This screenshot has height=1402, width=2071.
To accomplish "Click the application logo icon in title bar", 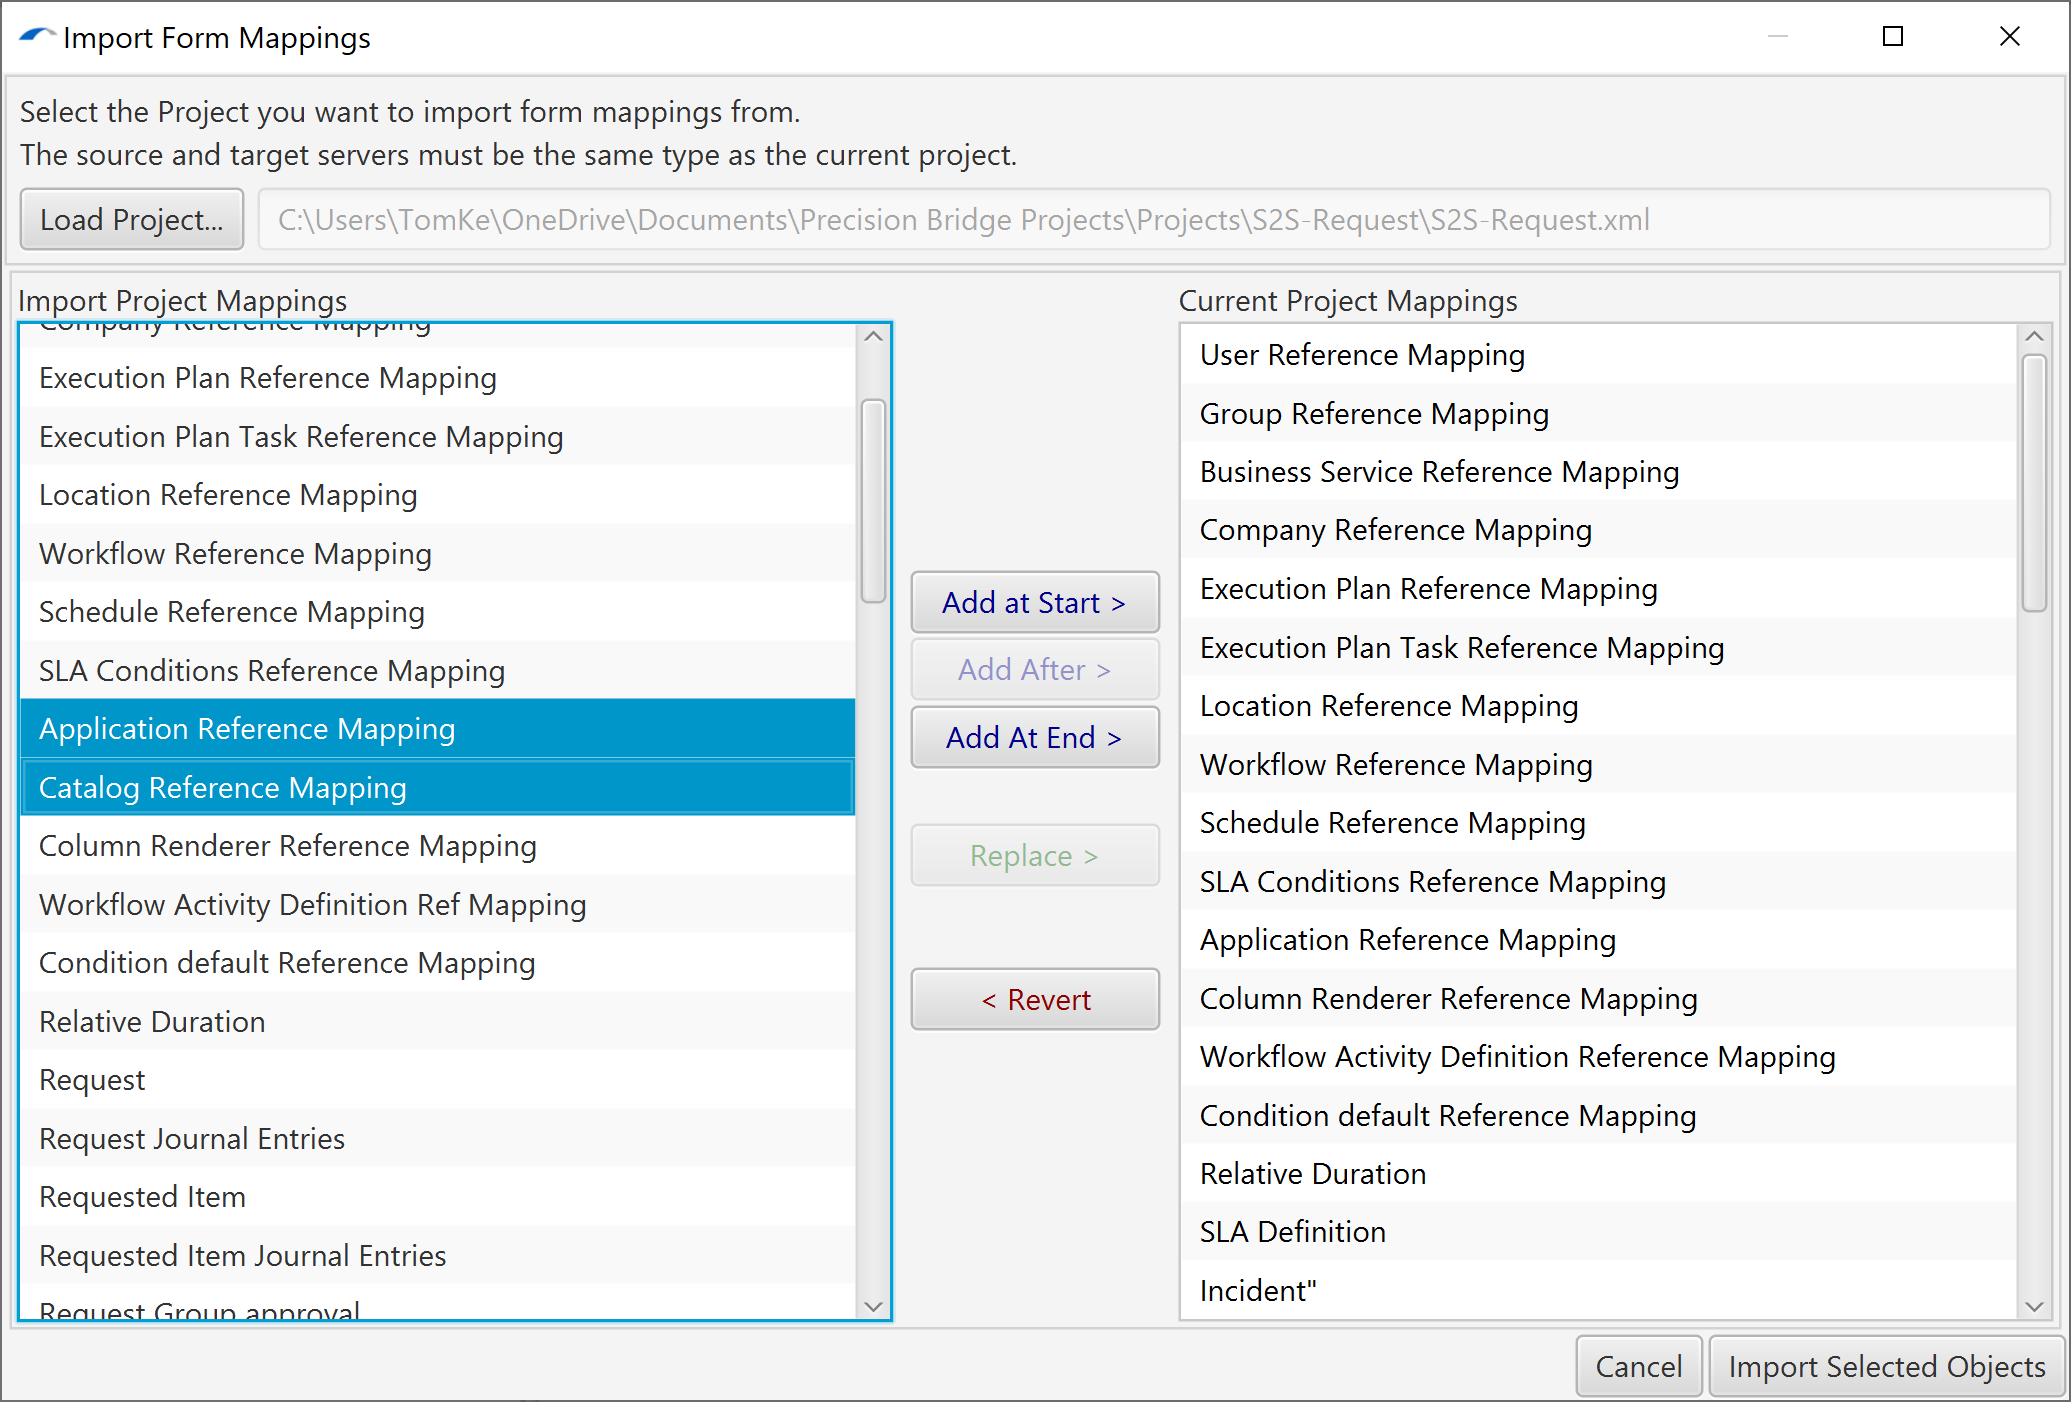I will coord(36,36).
